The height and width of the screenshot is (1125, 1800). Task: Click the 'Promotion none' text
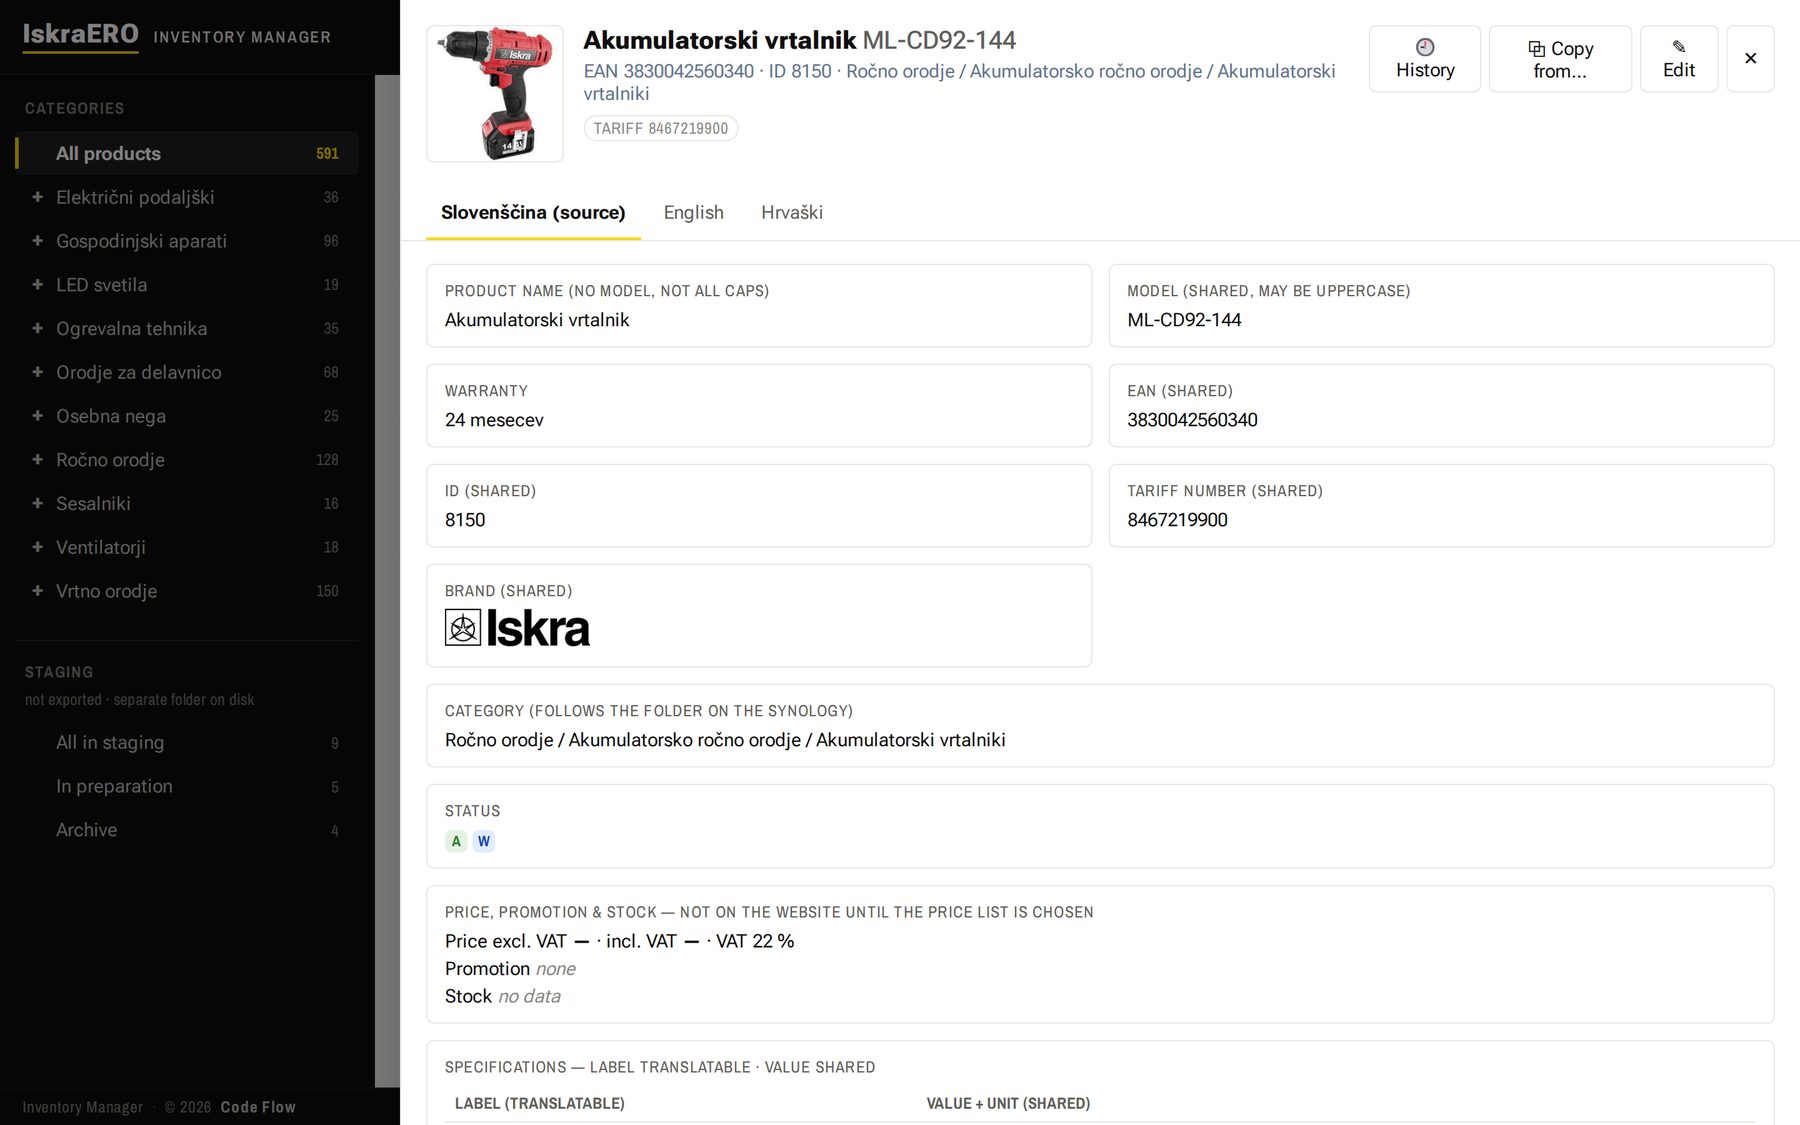tap(510, 969)
